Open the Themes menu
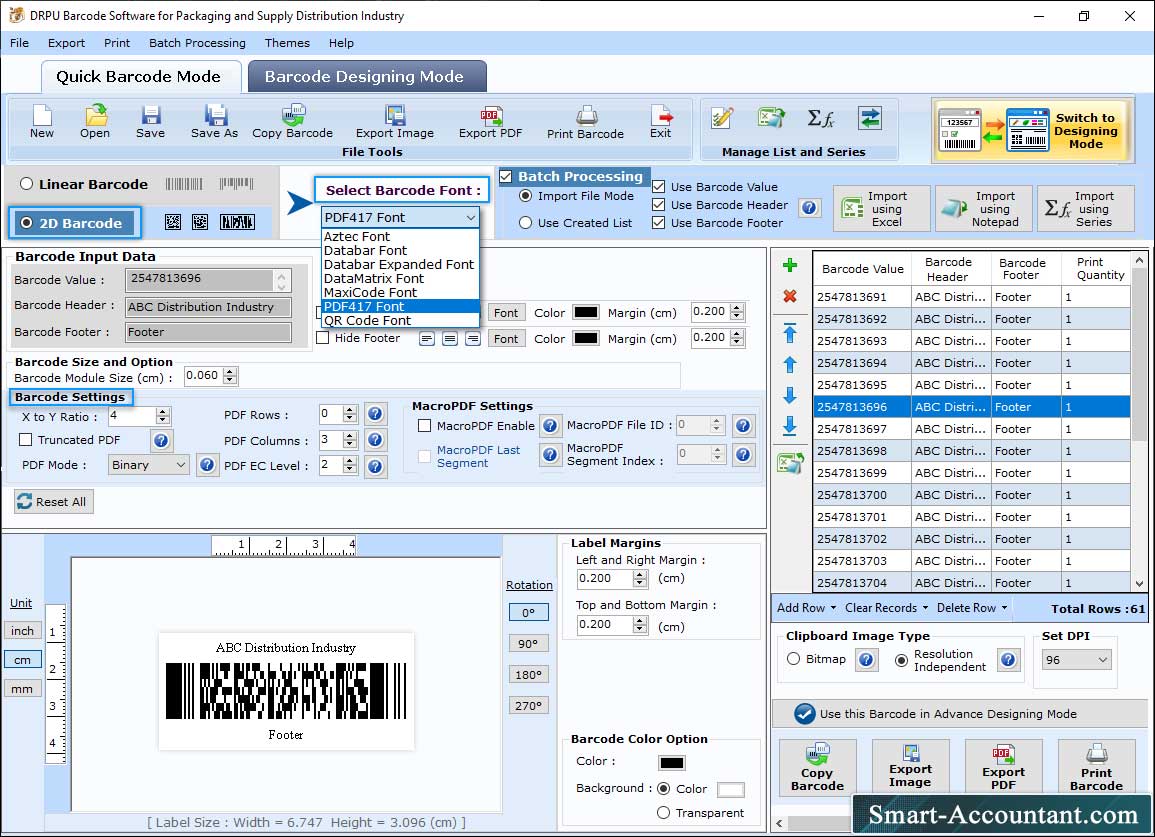Image resolution: width=1155 pixels, height=837 pixels. coord(287,43)
